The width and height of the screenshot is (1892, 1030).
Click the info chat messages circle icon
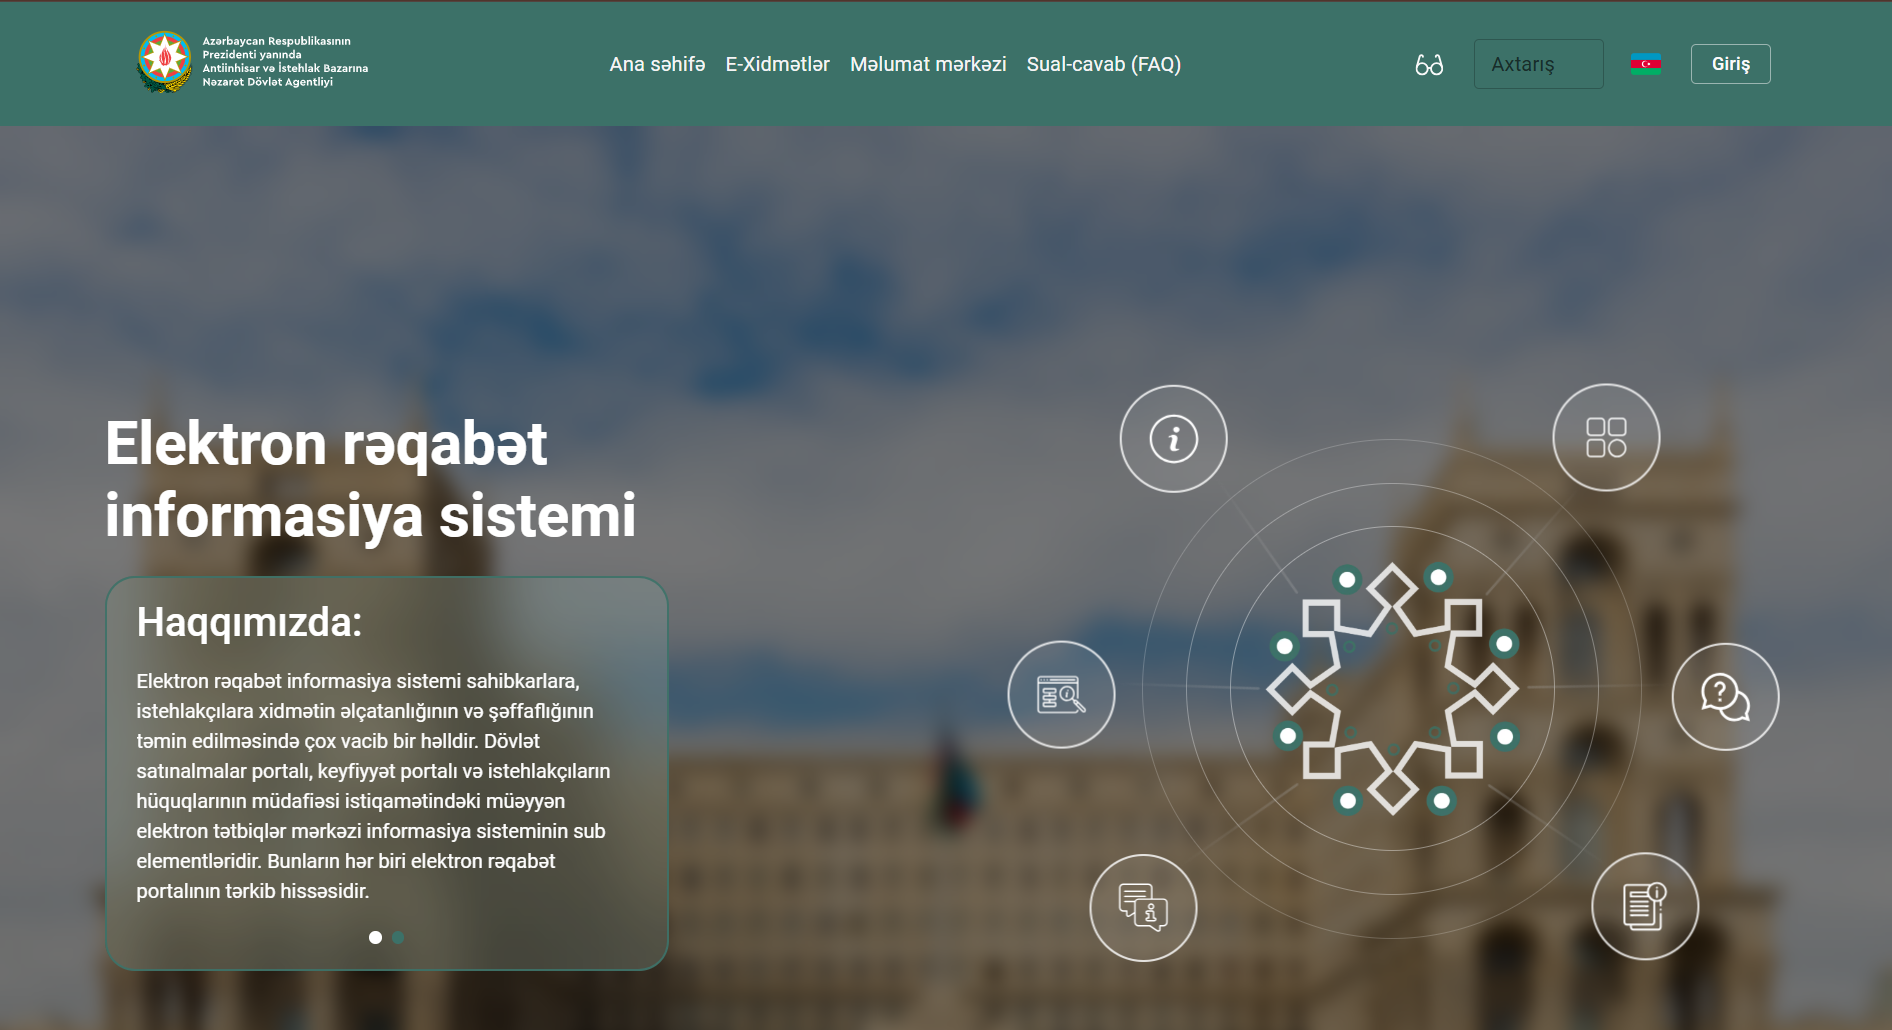[1143, 908]
